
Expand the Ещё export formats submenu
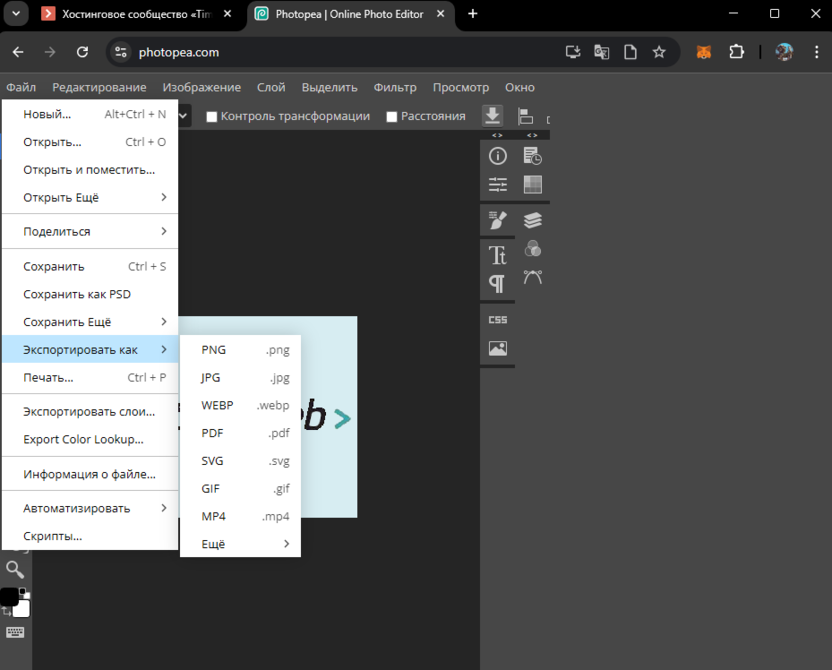point(240,544)
